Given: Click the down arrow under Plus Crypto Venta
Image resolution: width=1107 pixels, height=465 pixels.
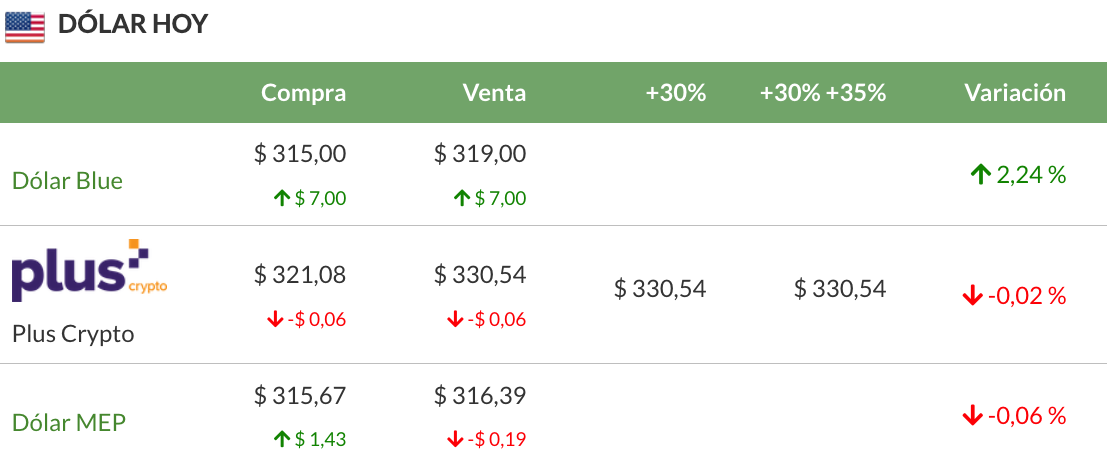Looking at the screenshot, I should click(x=454, y=320).
